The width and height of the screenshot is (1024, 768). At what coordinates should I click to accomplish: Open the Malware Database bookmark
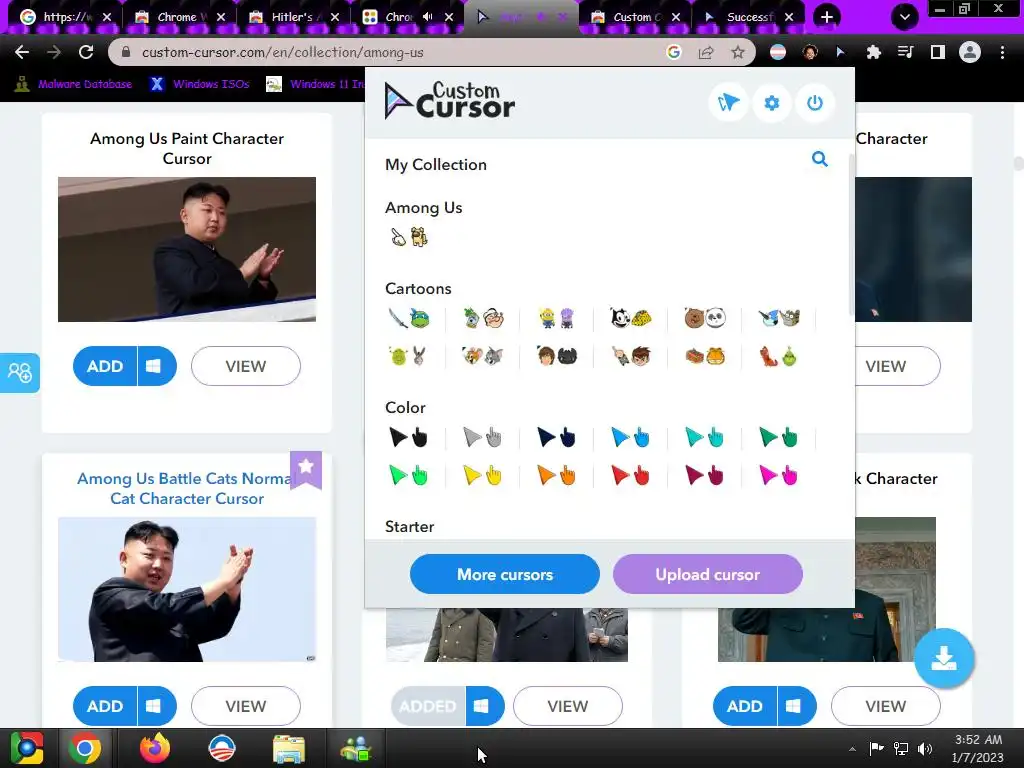[73, 84]
